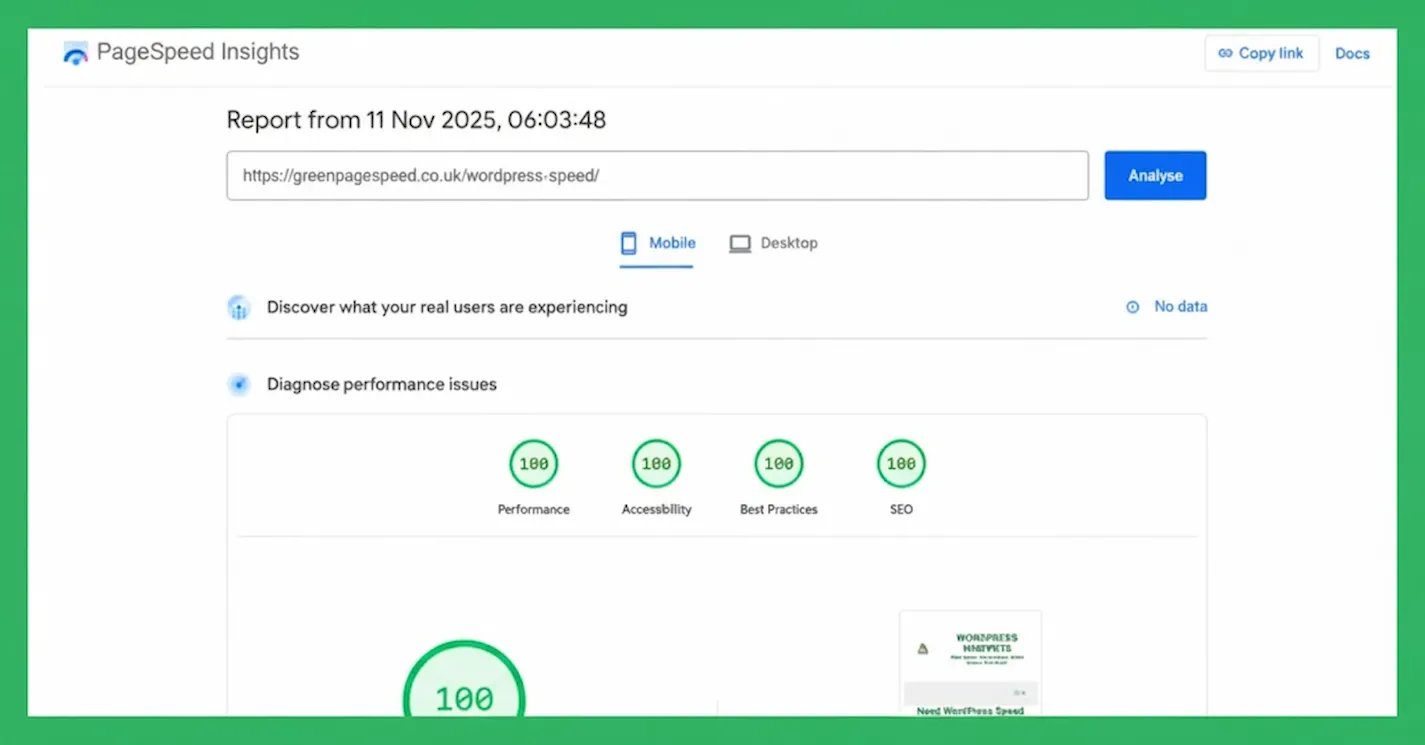Click the blue Analyse button

[1155, 176]
